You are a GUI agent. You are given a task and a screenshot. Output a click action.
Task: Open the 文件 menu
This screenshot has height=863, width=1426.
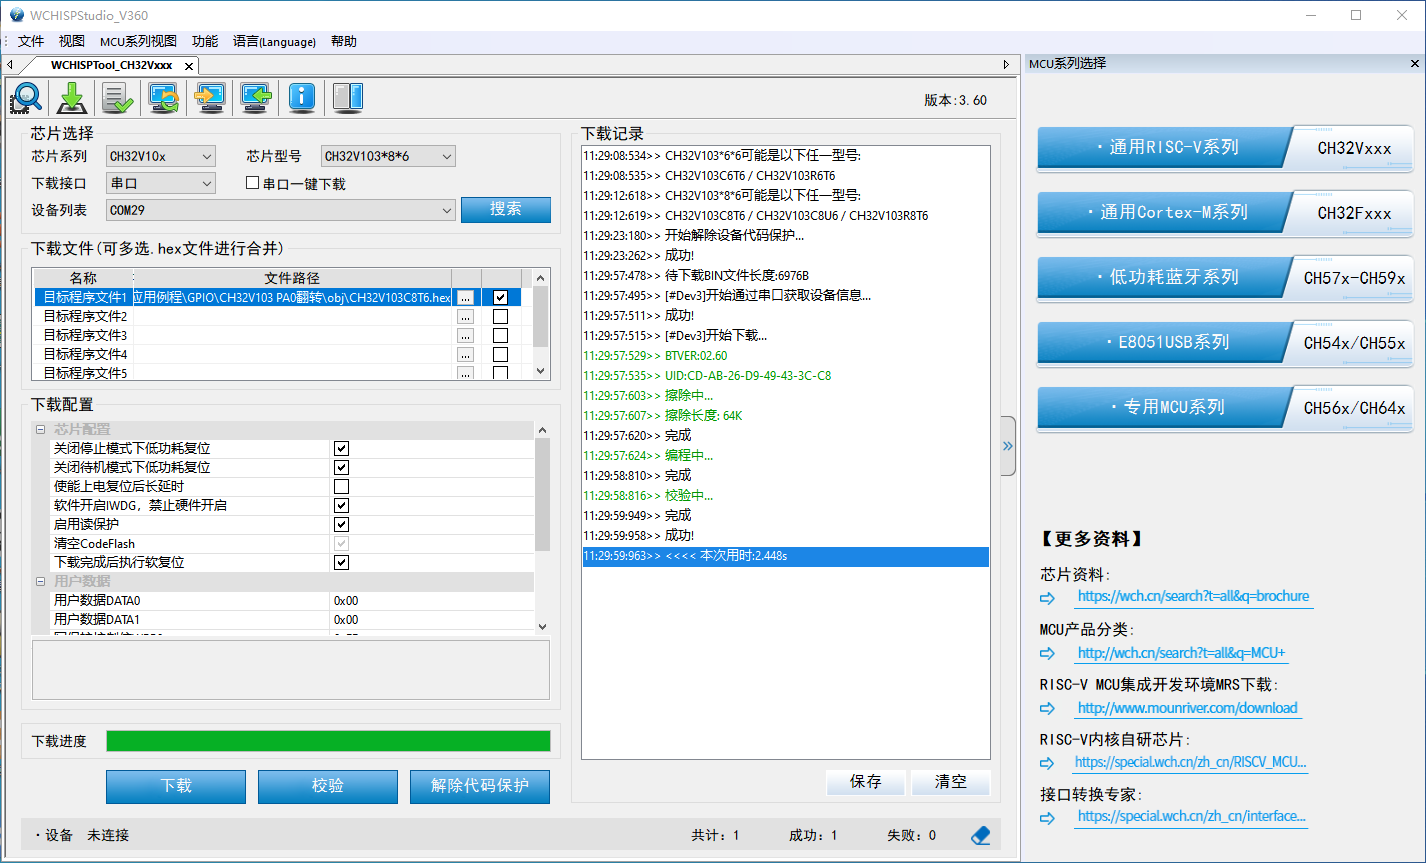pyautogui.click(x=31, y=42)
